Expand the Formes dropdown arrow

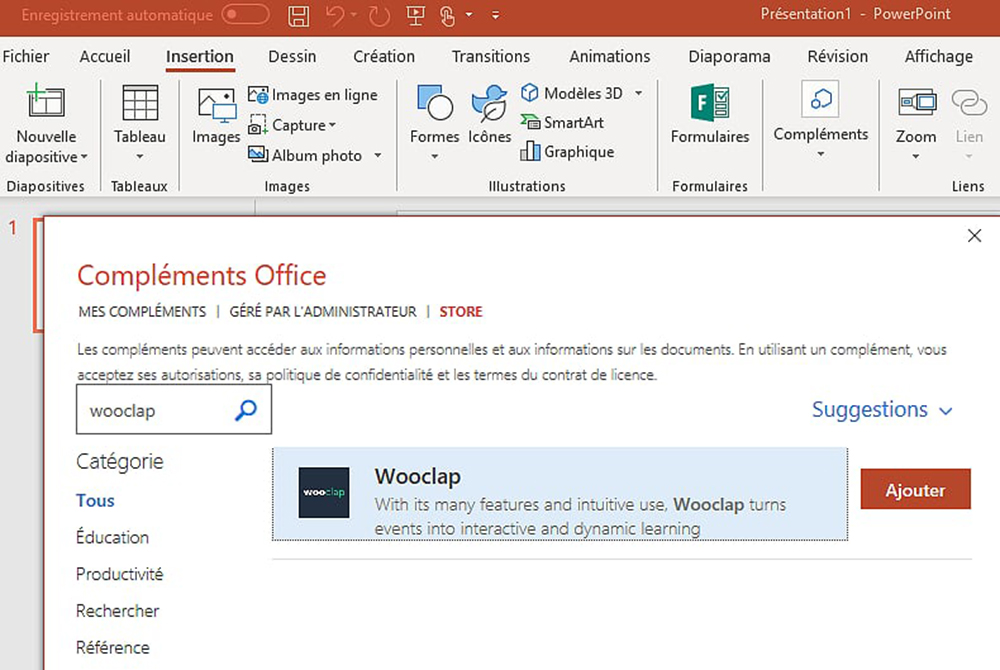[434, 157]
